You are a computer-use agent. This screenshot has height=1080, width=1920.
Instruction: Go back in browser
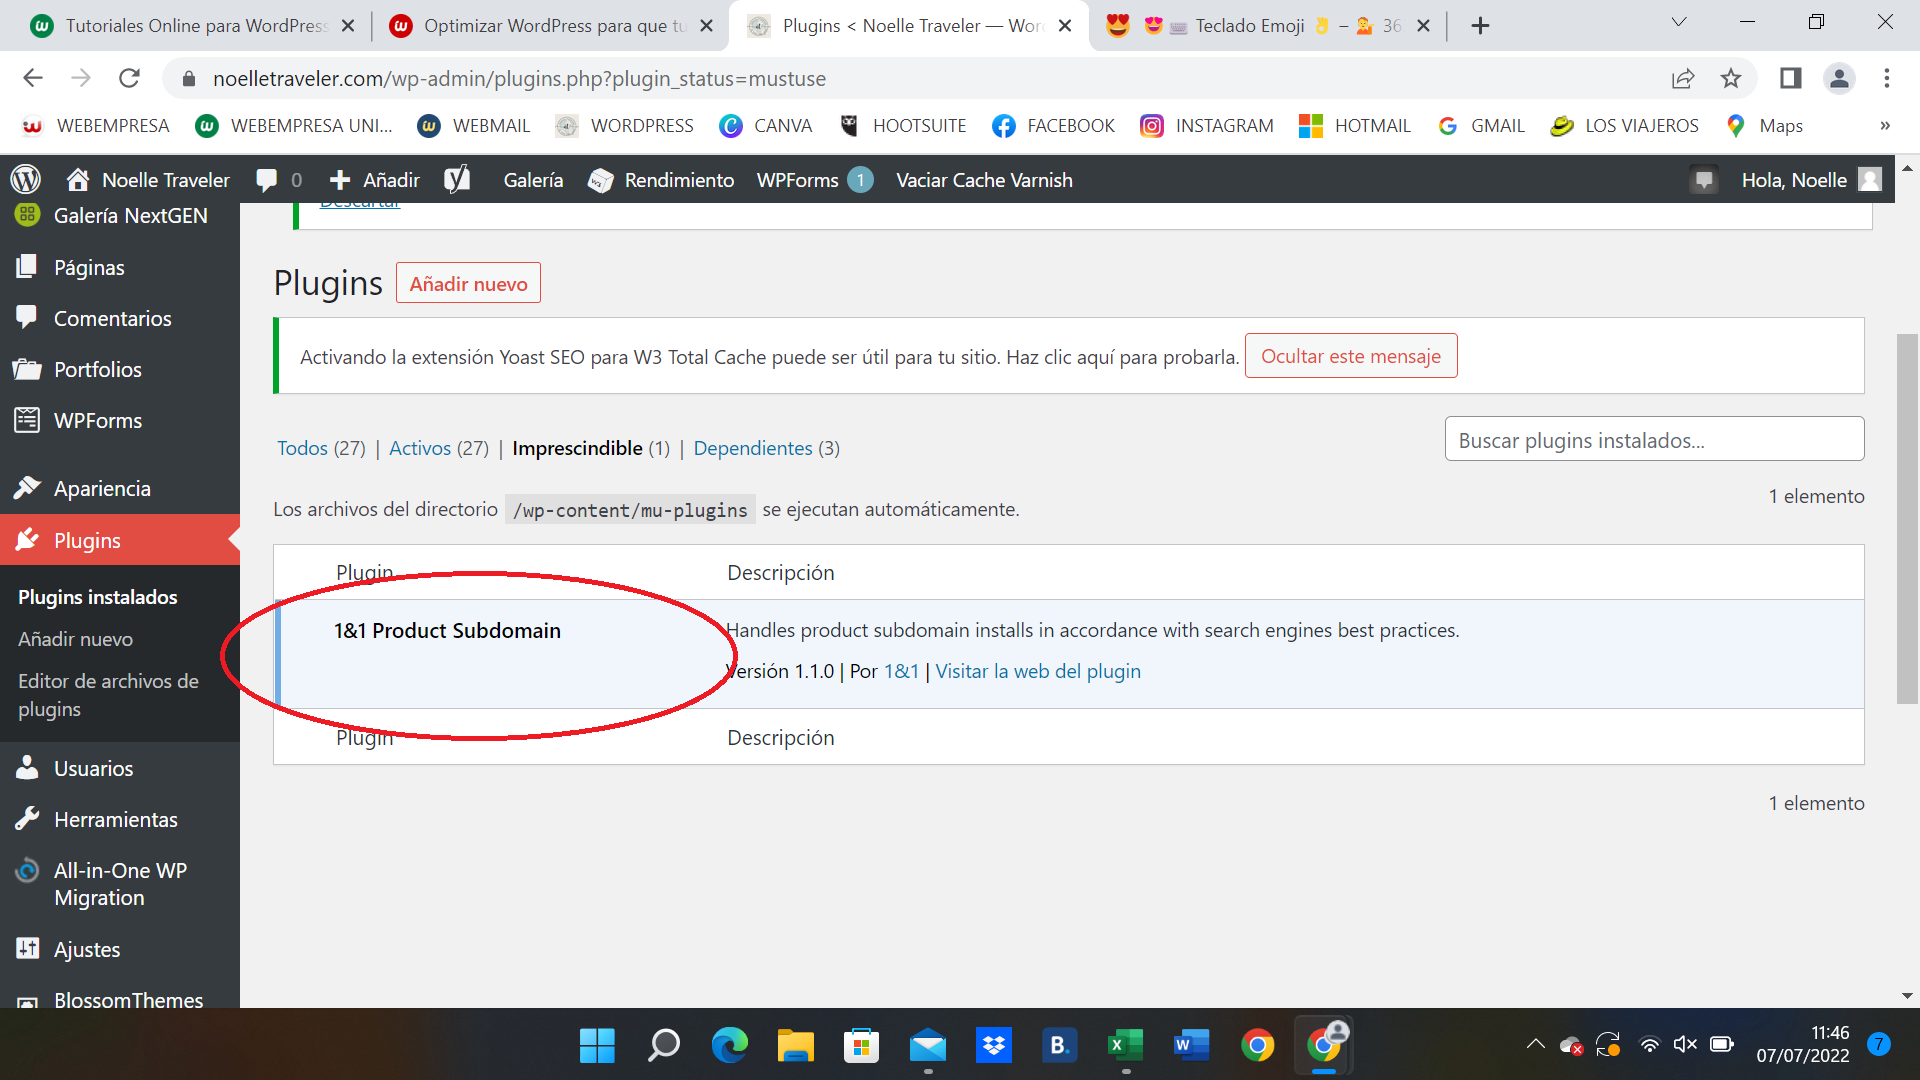tap(33, 78)
